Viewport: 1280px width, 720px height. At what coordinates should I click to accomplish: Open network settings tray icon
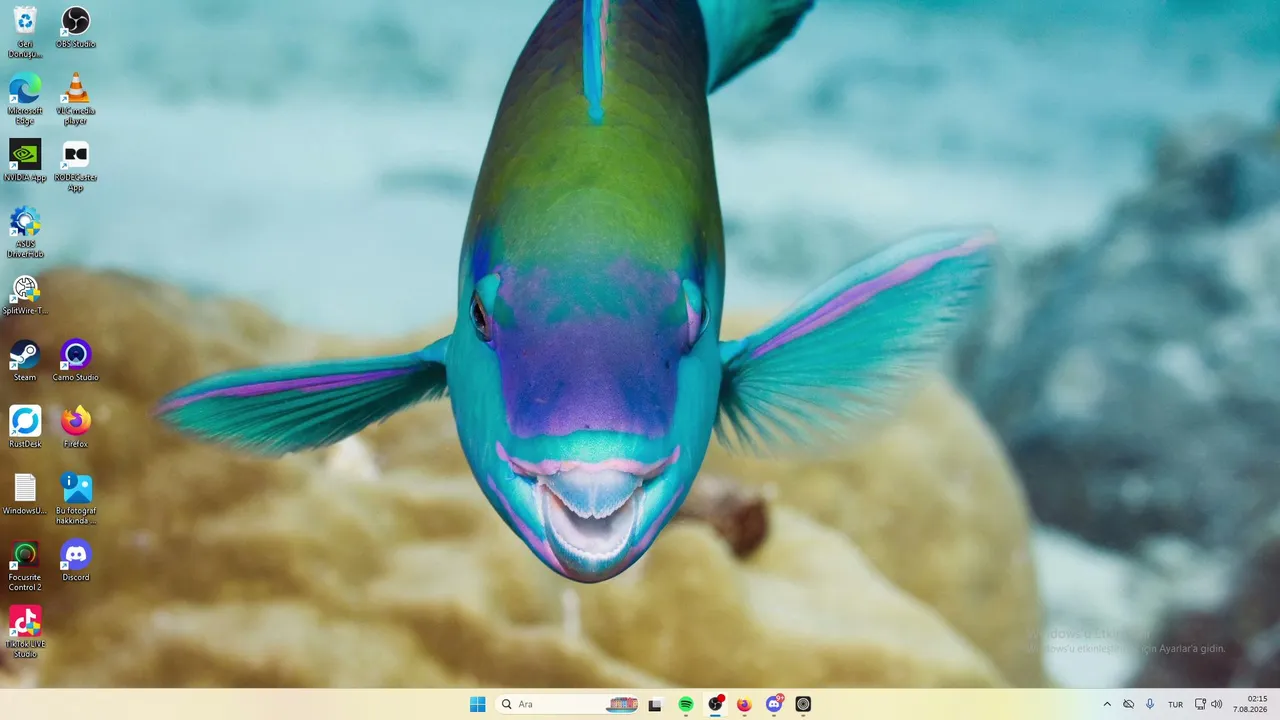click(x=1201, y=704)
